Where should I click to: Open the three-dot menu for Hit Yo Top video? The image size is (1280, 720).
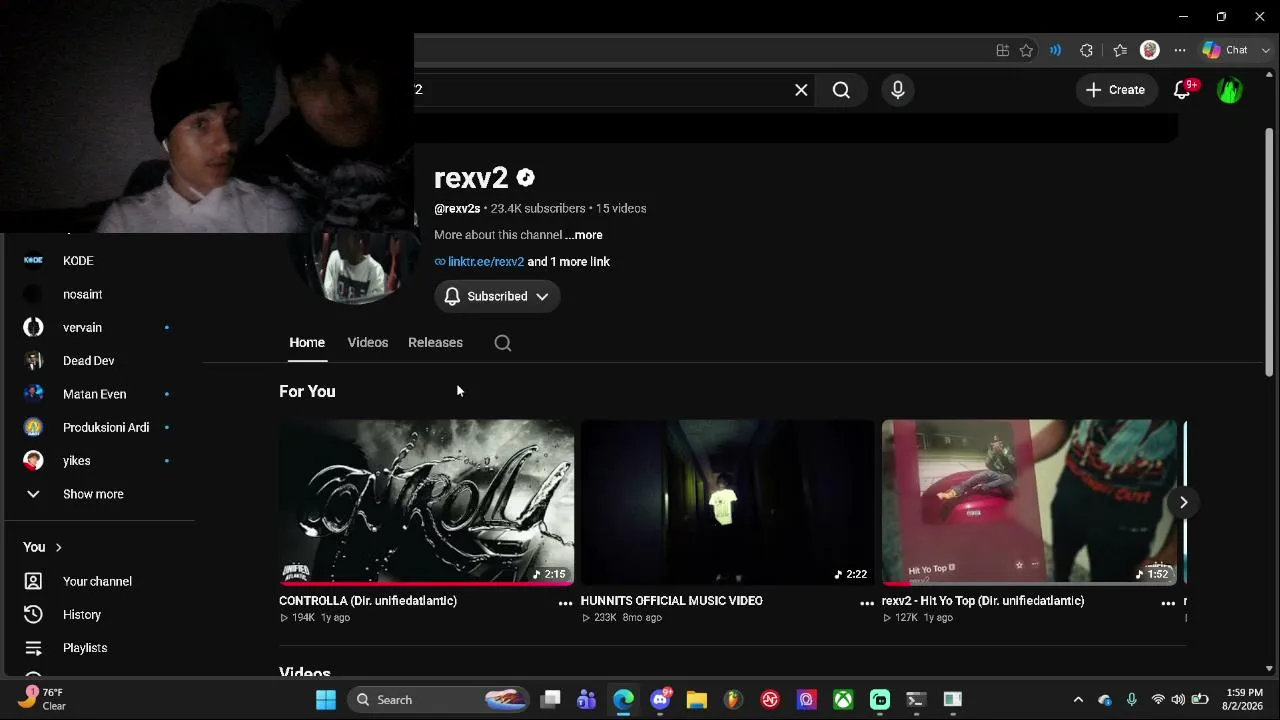(1168, 603)
